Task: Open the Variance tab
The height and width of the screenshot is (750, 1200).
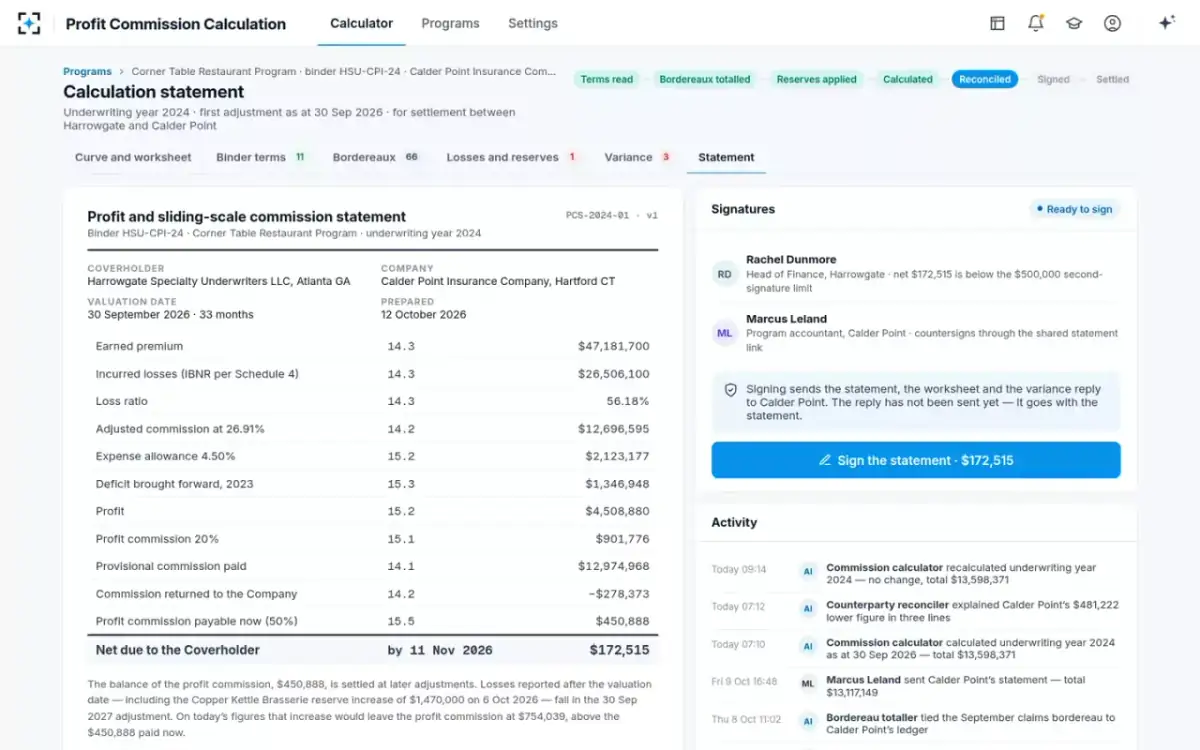Action: (637, 157)
